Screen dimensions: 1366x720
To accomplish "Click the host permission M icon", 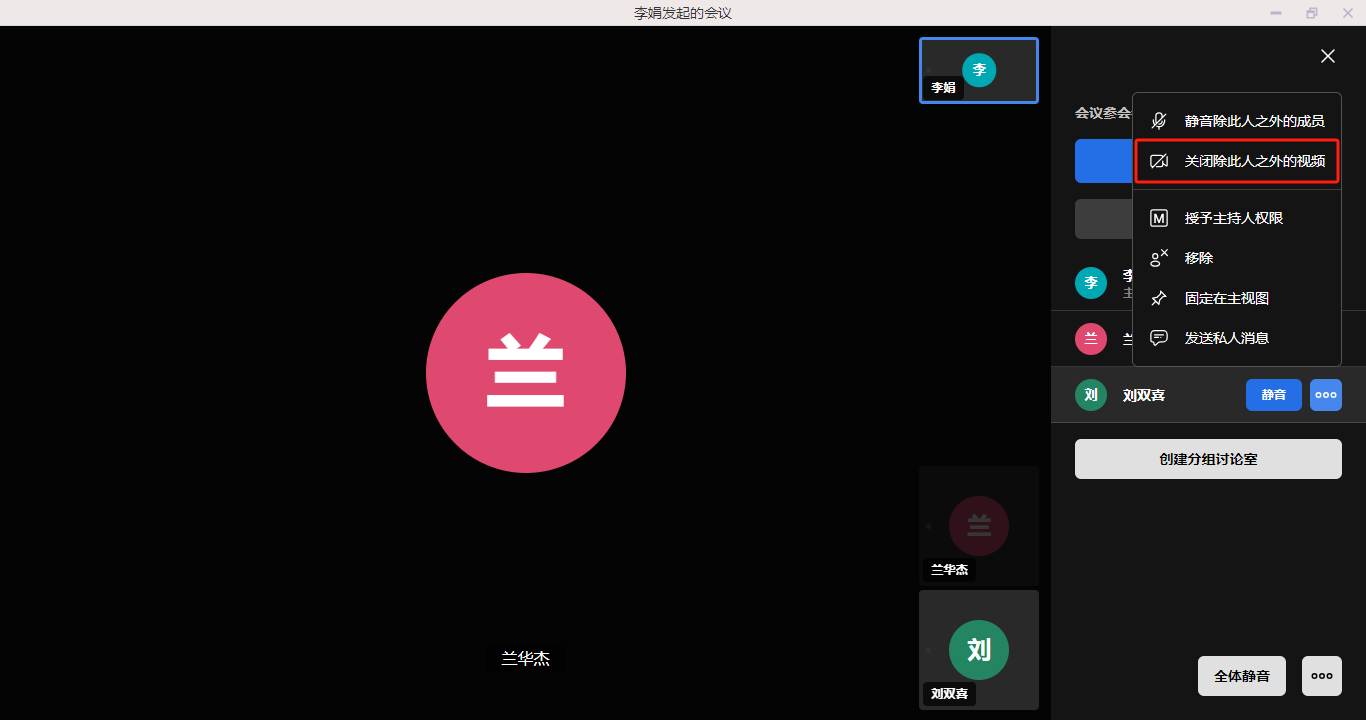I will 1159,218.
